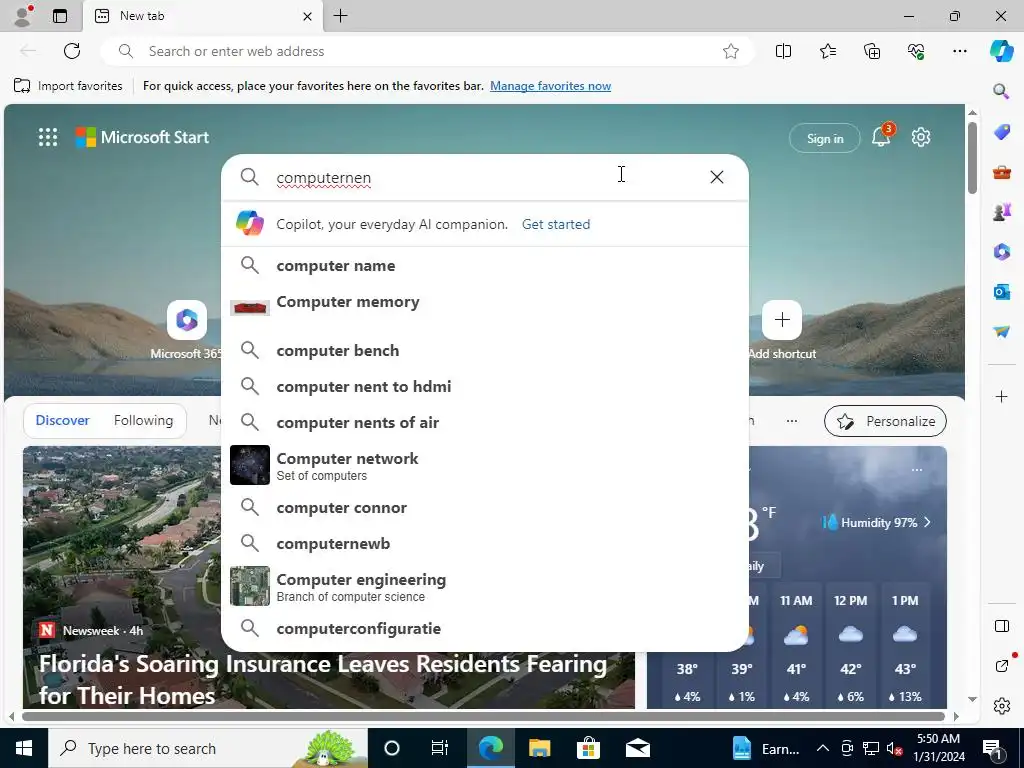Click the Refresh page button
Screen dimensions: 1024x768
click(x=72, y=51)
